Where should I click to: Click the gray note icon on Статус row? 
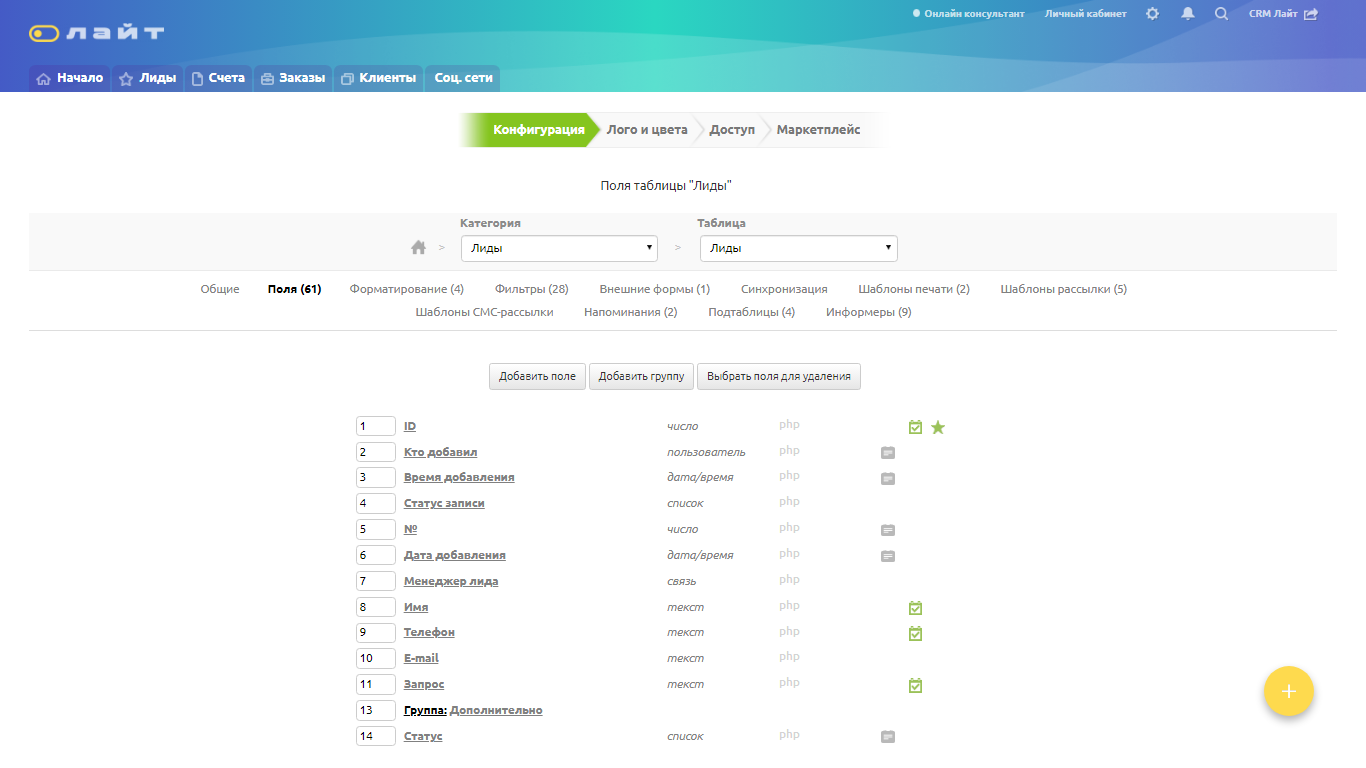tap(888, 737)
